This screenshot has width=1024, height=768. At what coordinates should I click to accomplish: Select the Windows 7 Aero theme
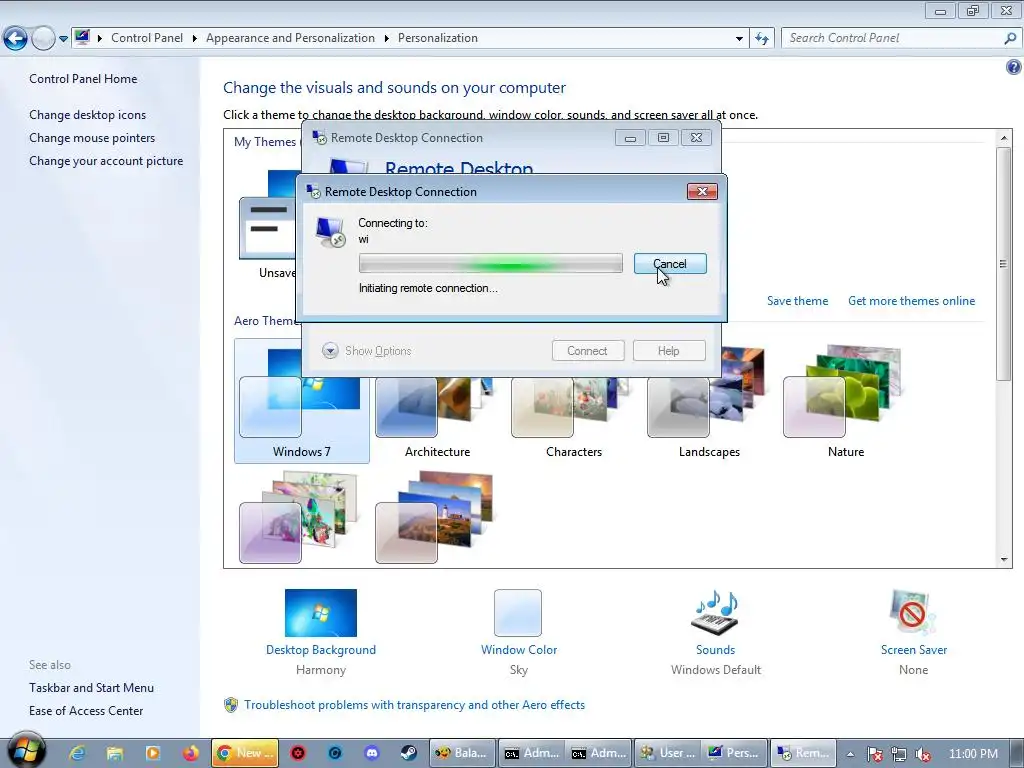tap(302, 401)
